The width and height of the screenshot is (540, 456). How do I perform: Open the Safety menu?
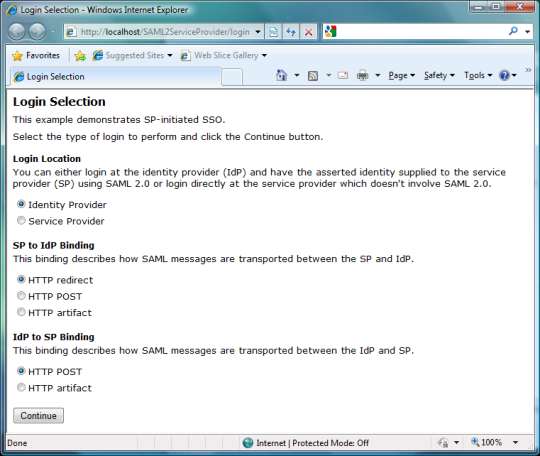point(439,75)
